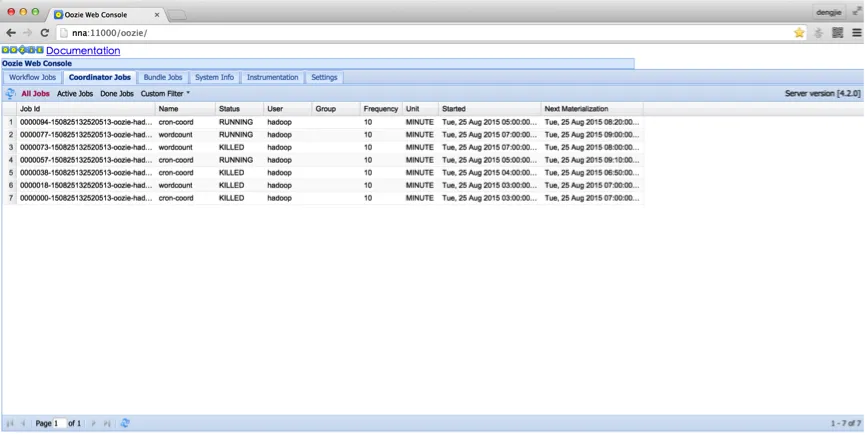Viewport: 865px width, 435px height.
Task: Select the Coordinator Jobs tab
Action: [100, 77]
